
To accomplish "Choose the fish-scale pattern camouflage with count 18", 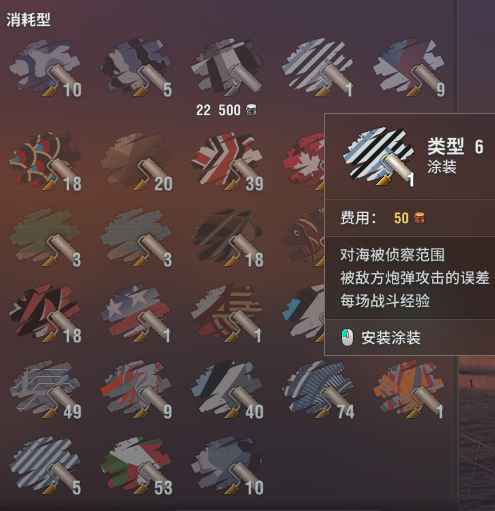I will [45, 162].
